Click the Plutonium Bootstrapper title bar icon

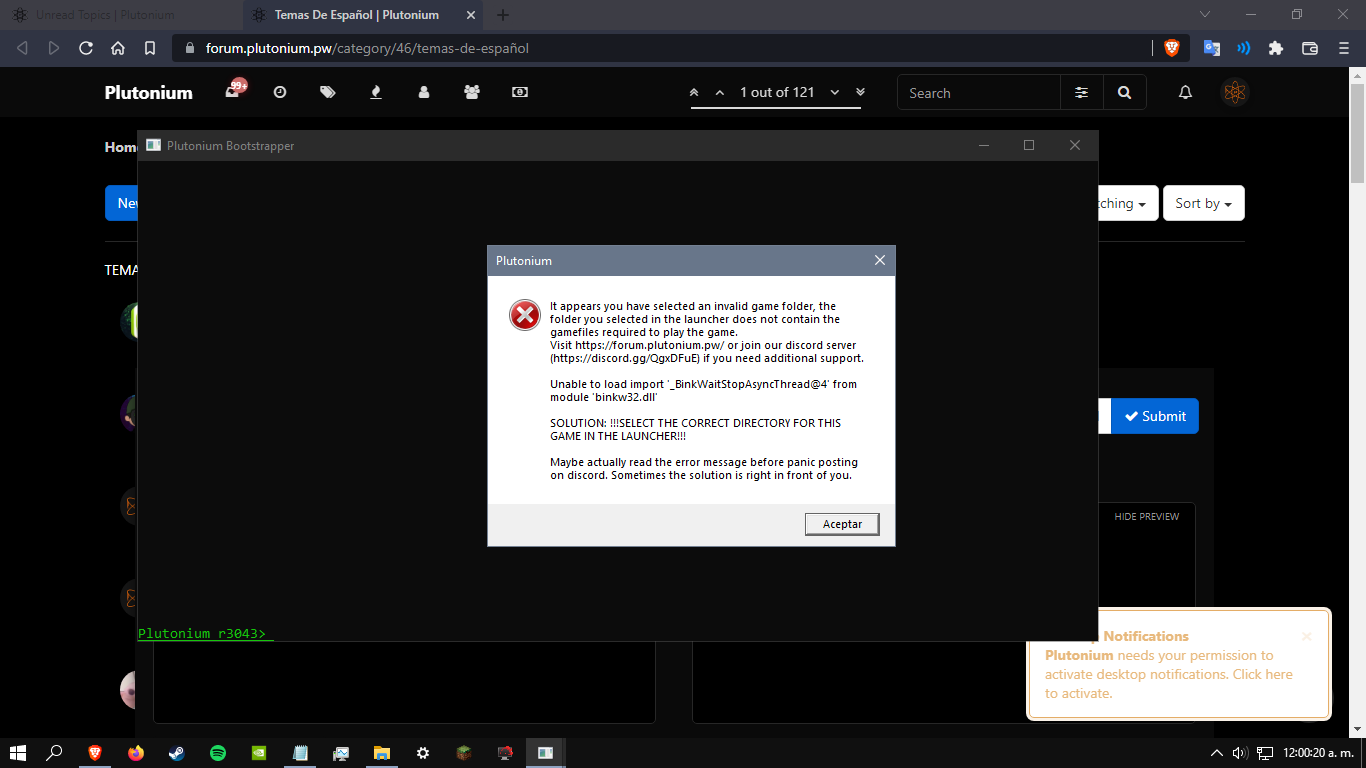153,145
